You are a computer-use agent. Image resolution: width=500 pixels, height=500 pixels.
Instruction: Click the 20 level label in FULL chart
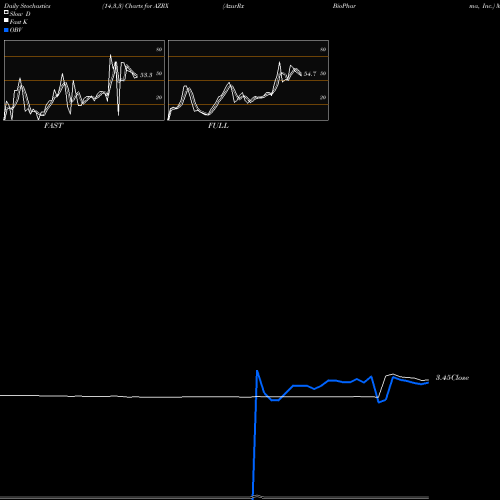[x=323, y=97]
